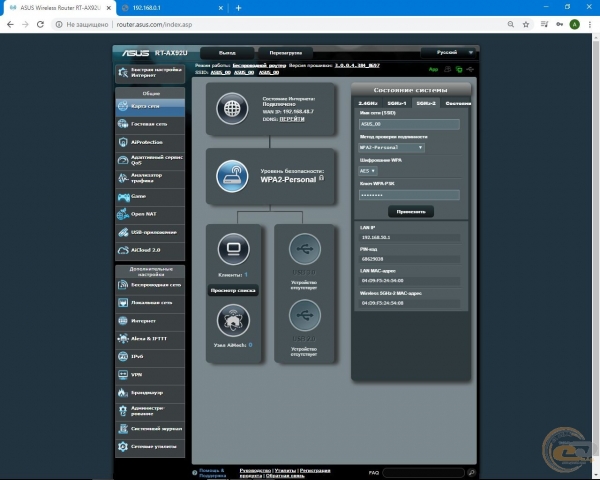The width and height of the screenshot is (600, 480).
Task: Click the AiMesh node icon
Action: 233,320
